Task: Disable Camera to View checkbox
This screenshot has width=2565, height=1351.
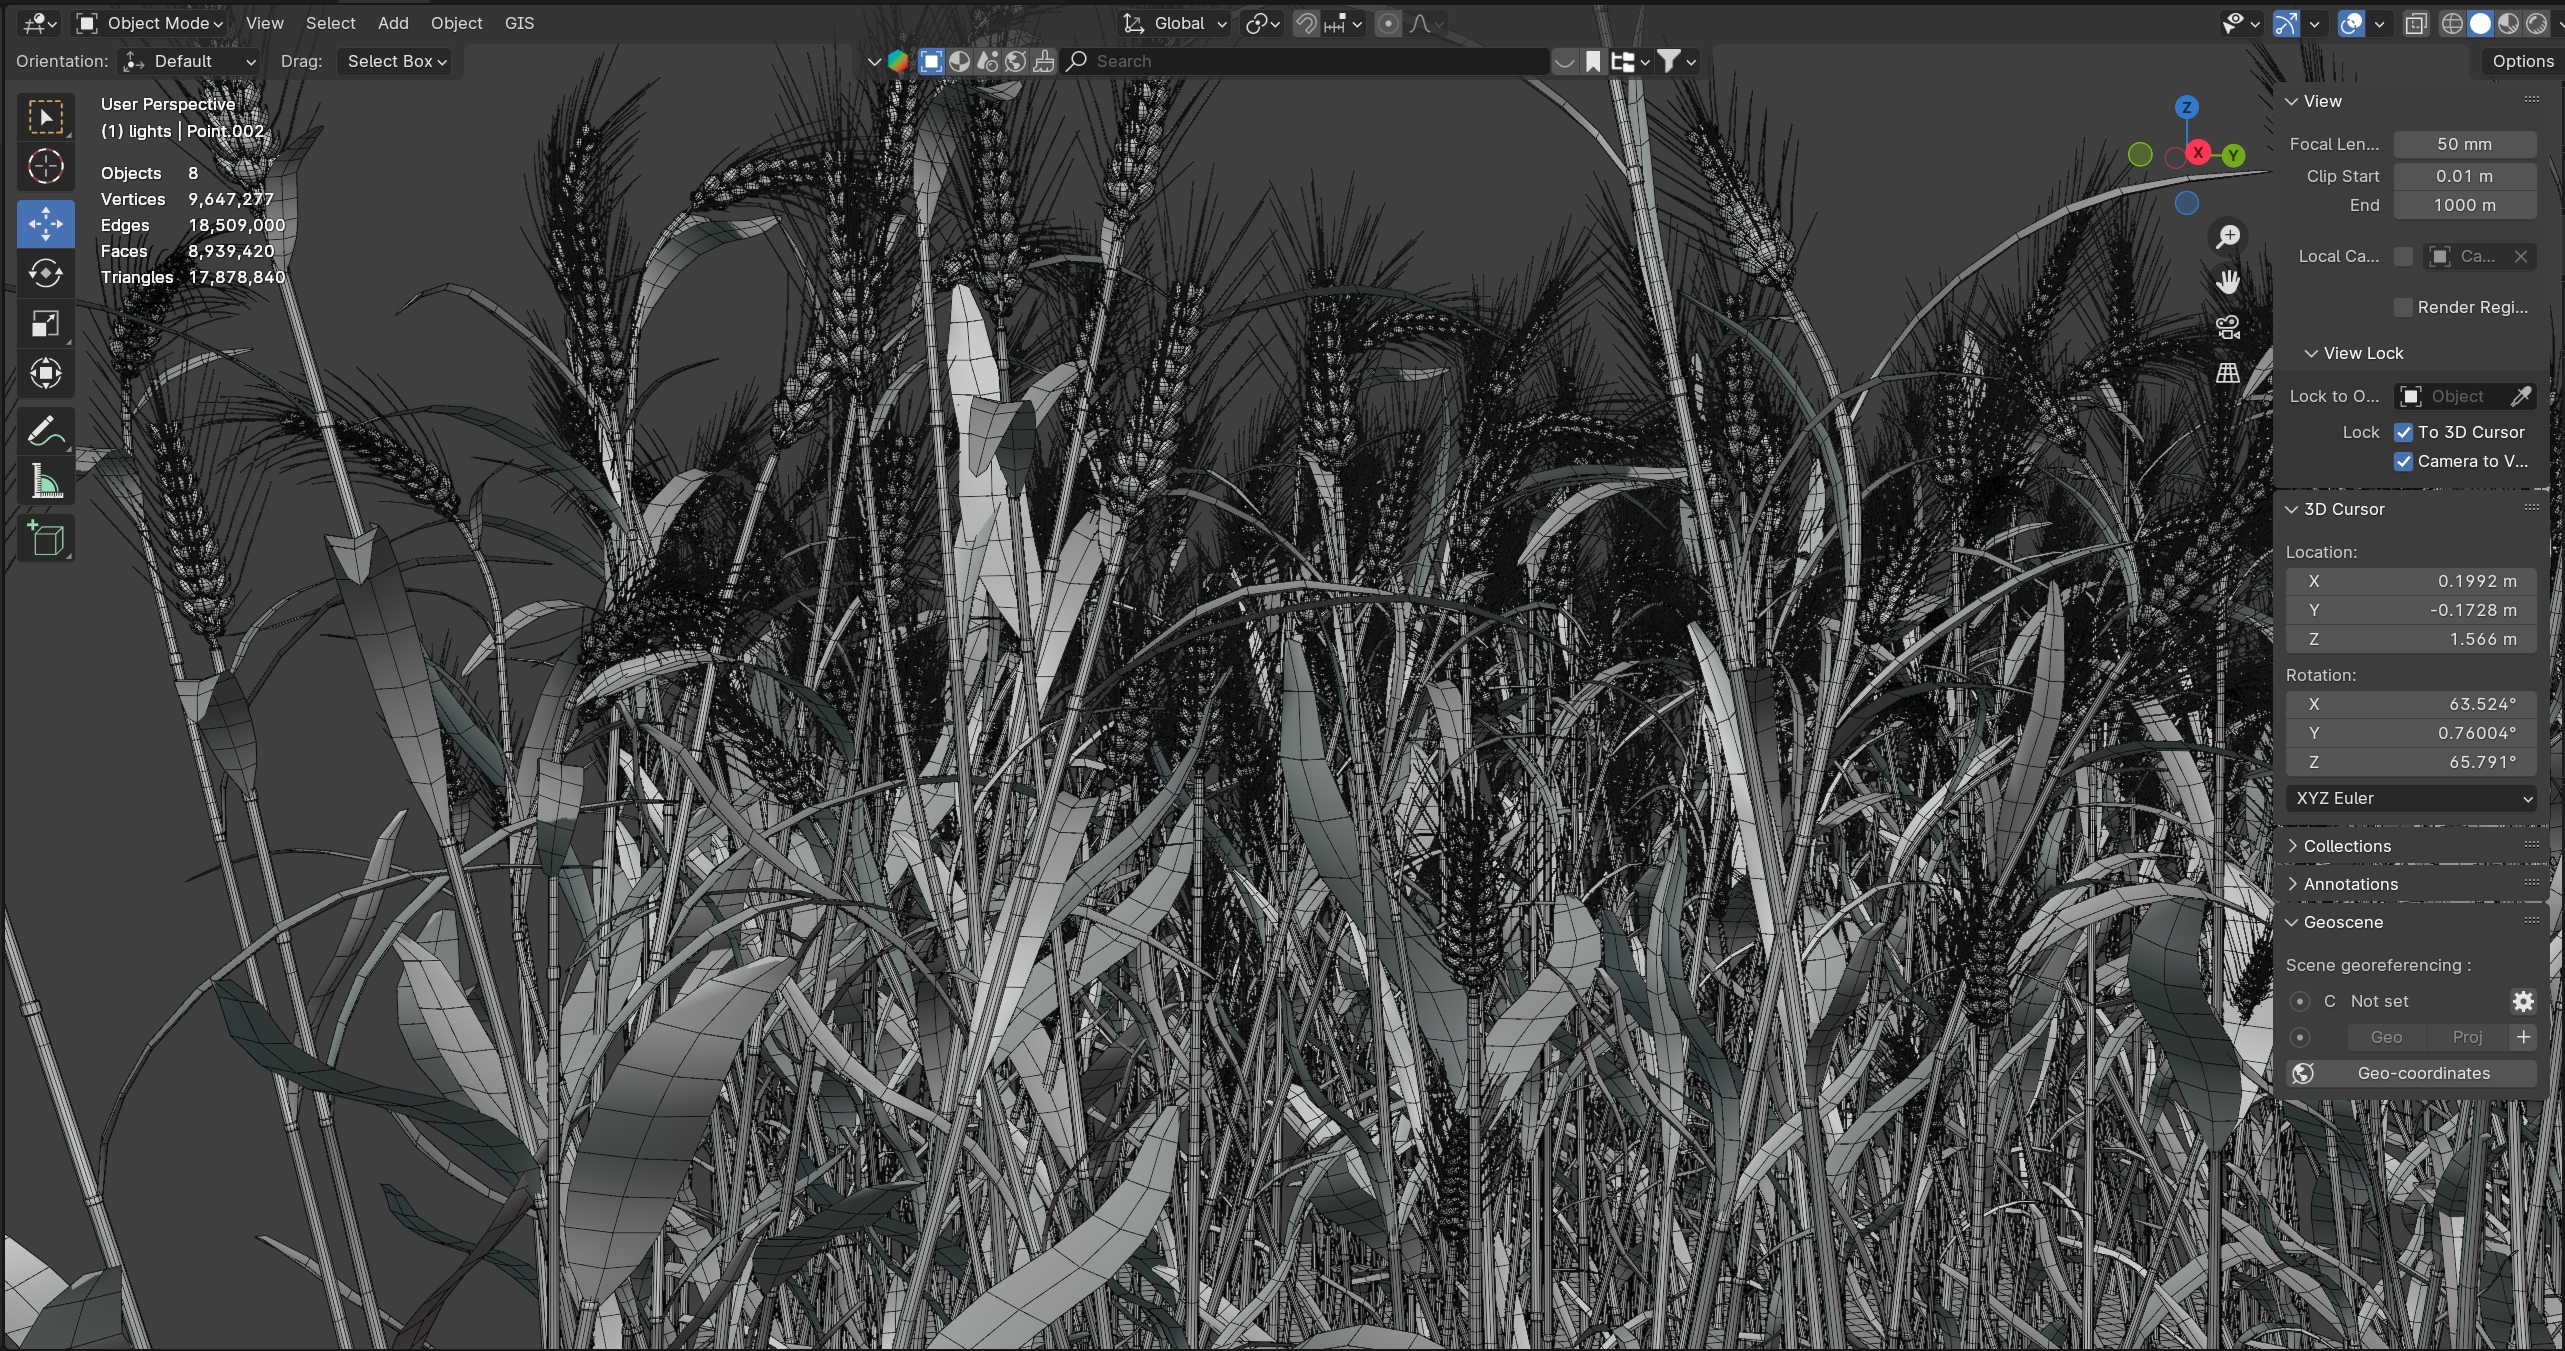Action: pos(2403,461)
